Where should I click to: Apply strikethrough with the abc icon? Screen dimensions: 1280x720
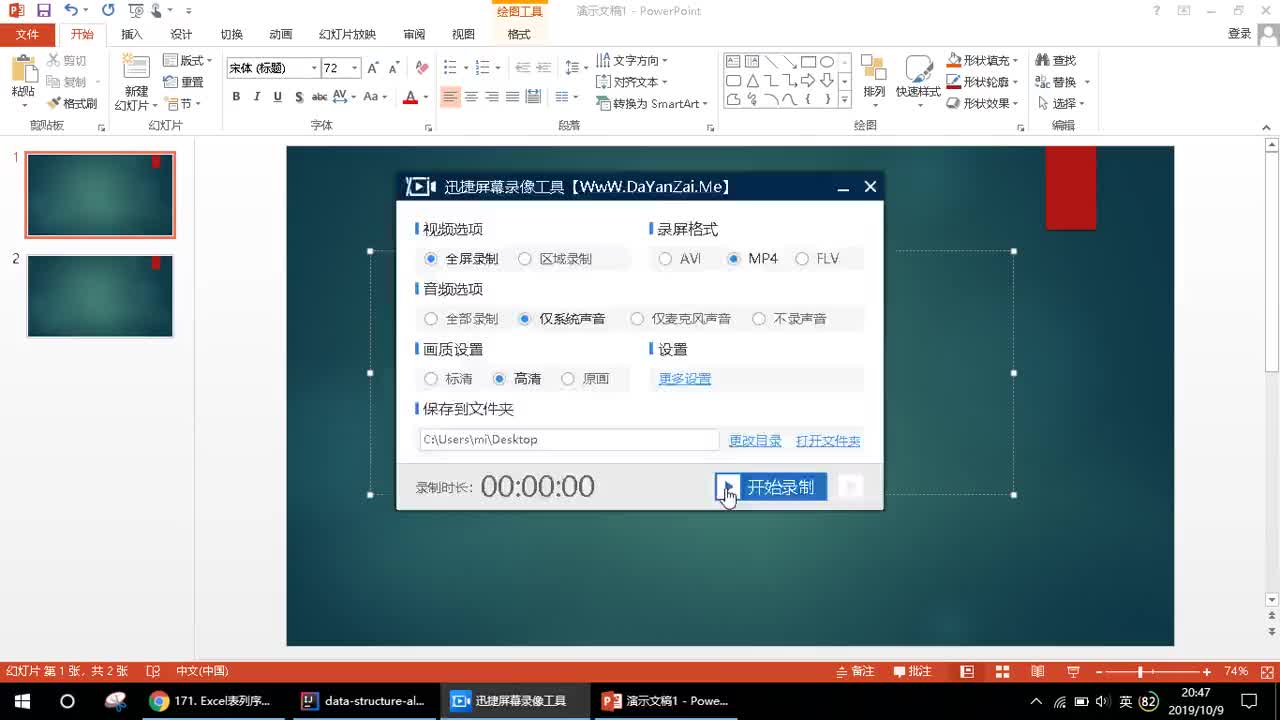[x=320, y=97]
